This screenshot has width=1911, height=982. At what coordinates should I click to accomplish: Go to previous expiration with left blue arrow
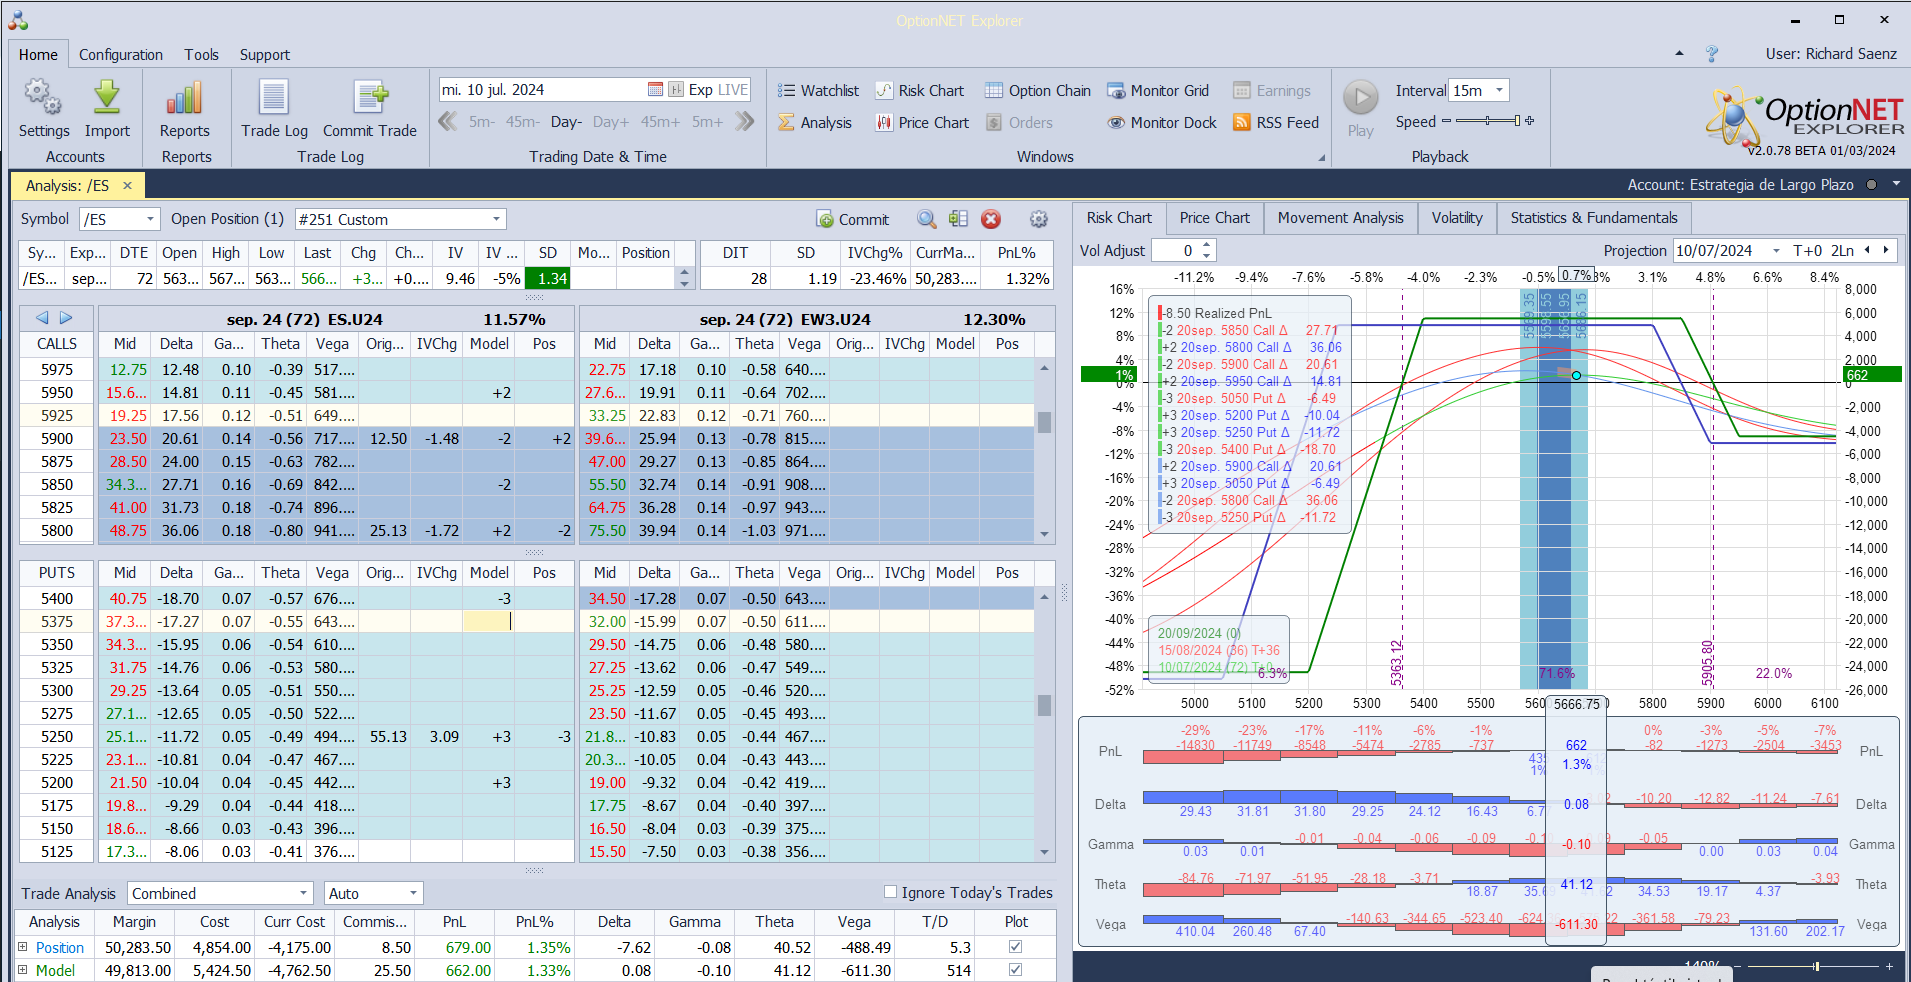coord(42,318)
